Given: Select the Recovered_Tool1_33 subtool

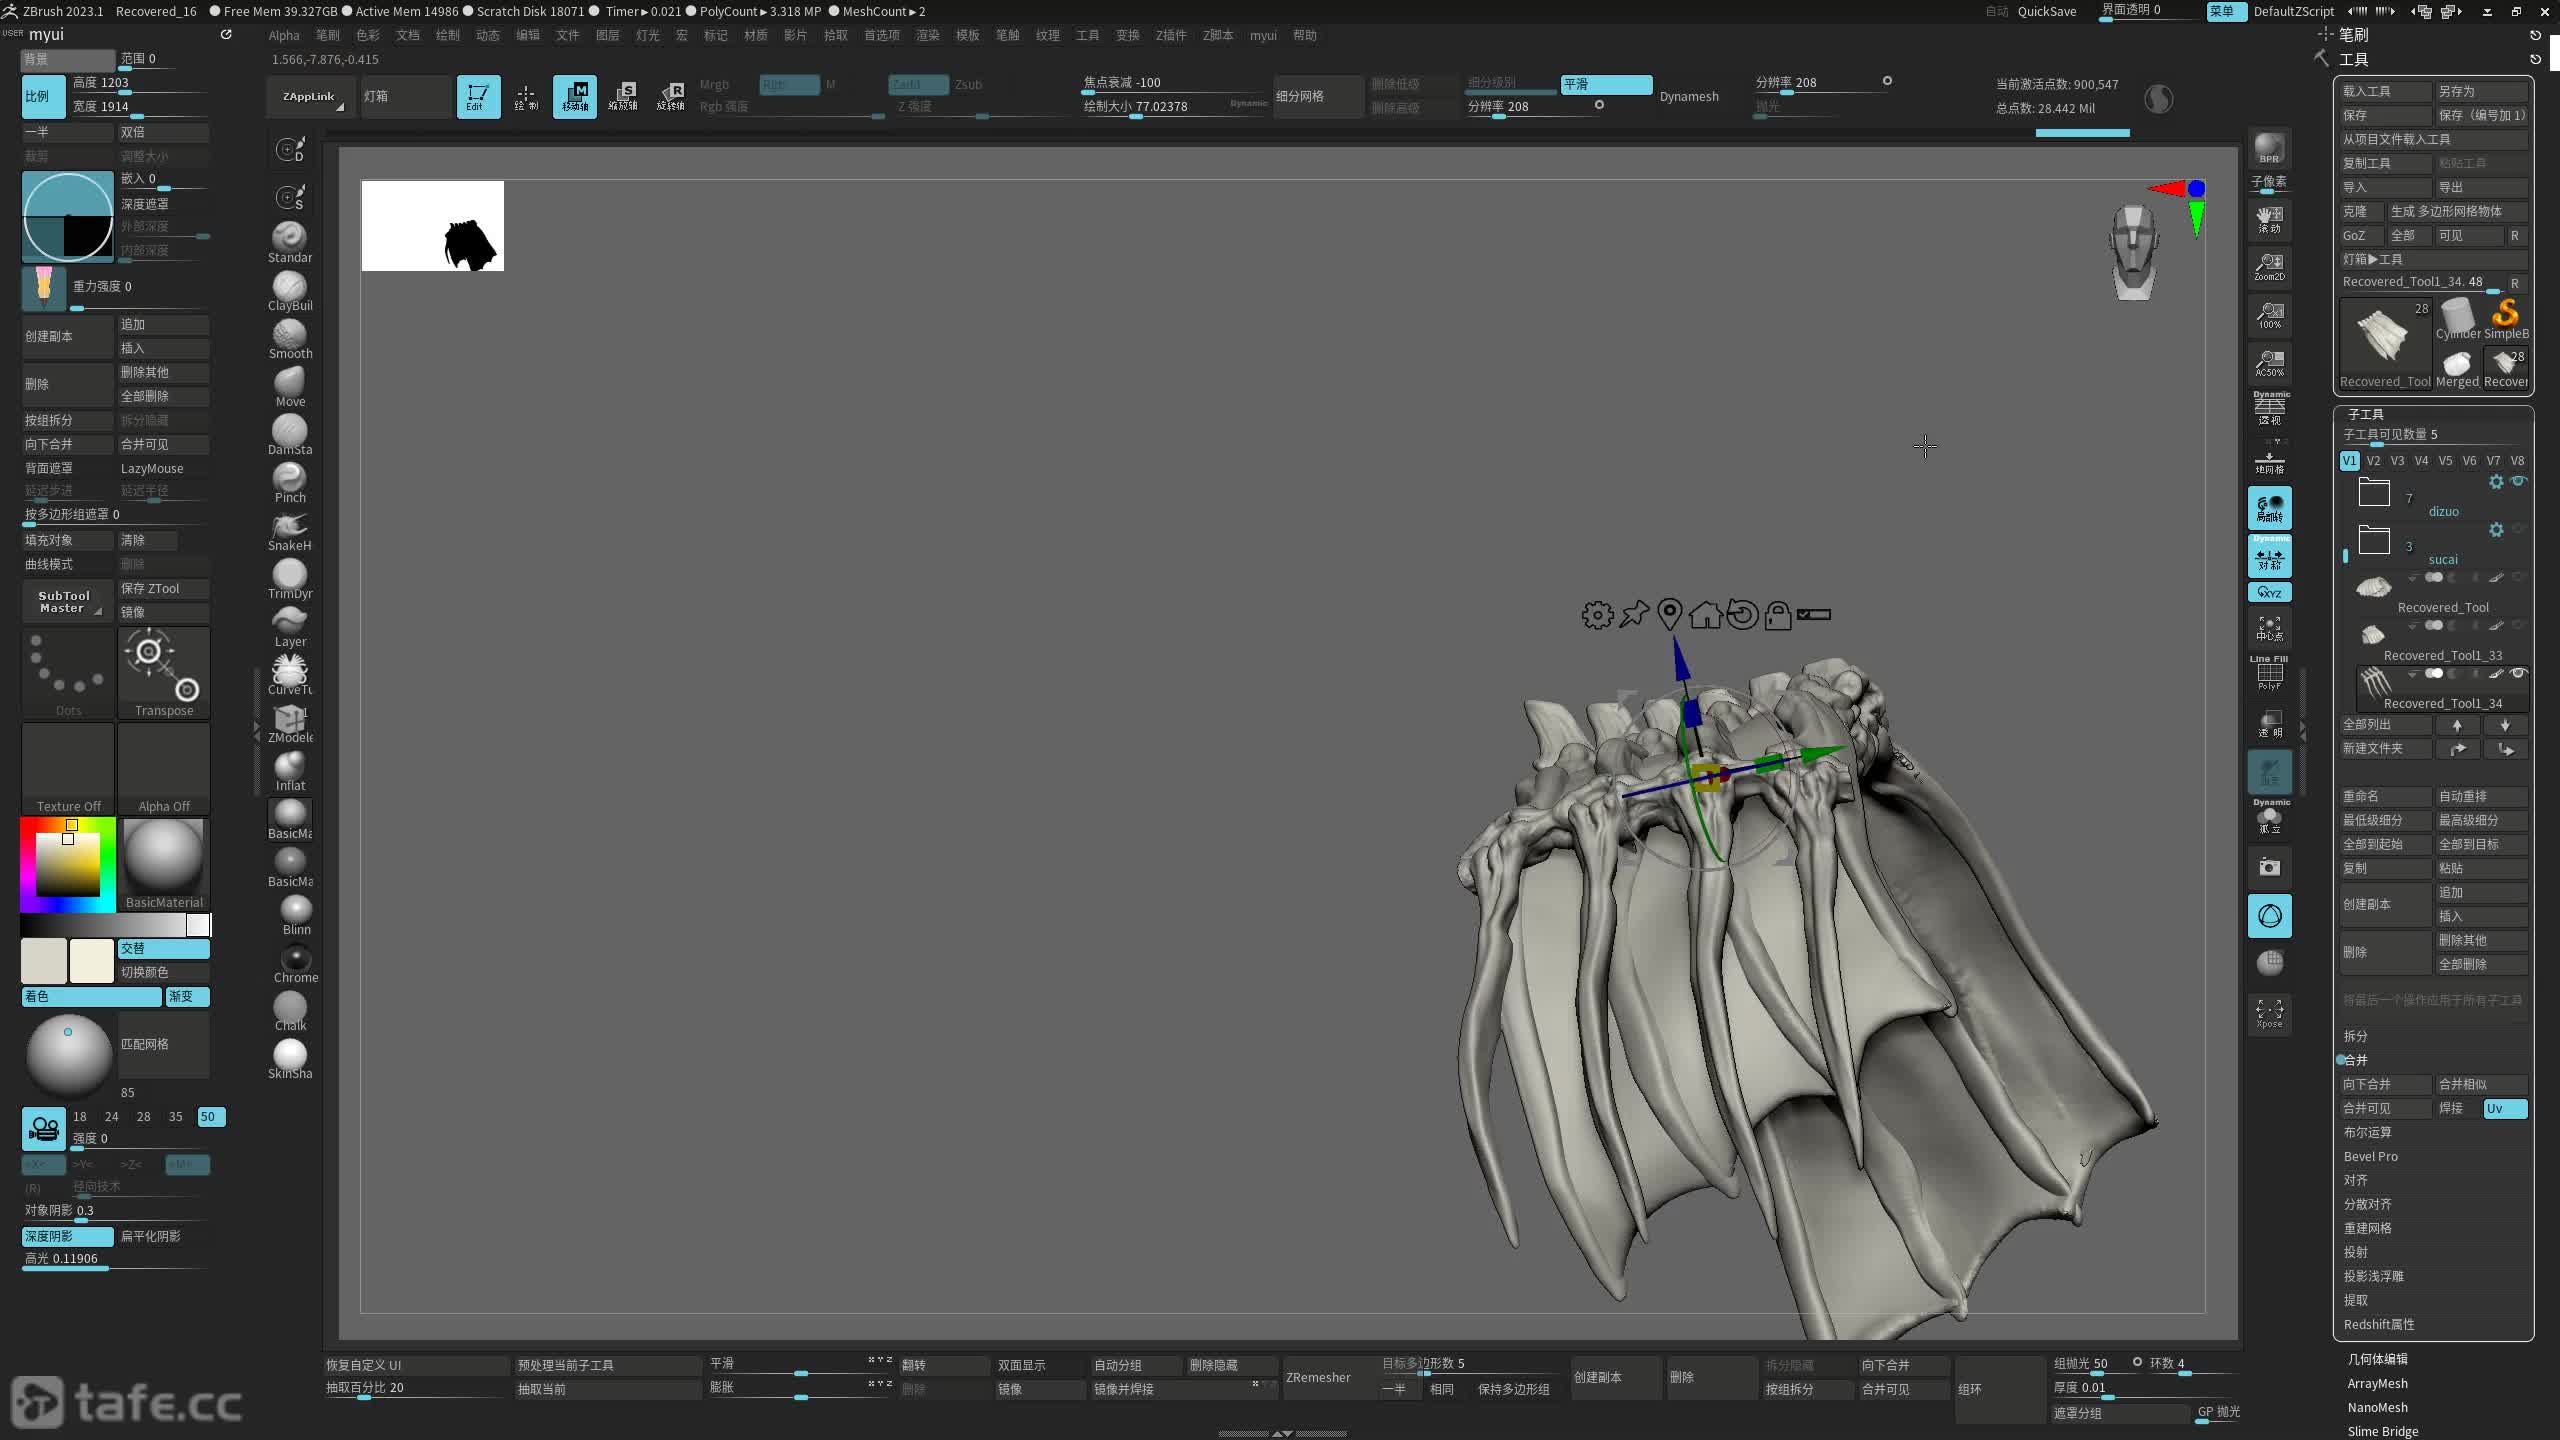Looking at the screenshot, I should pos(2442,655).
